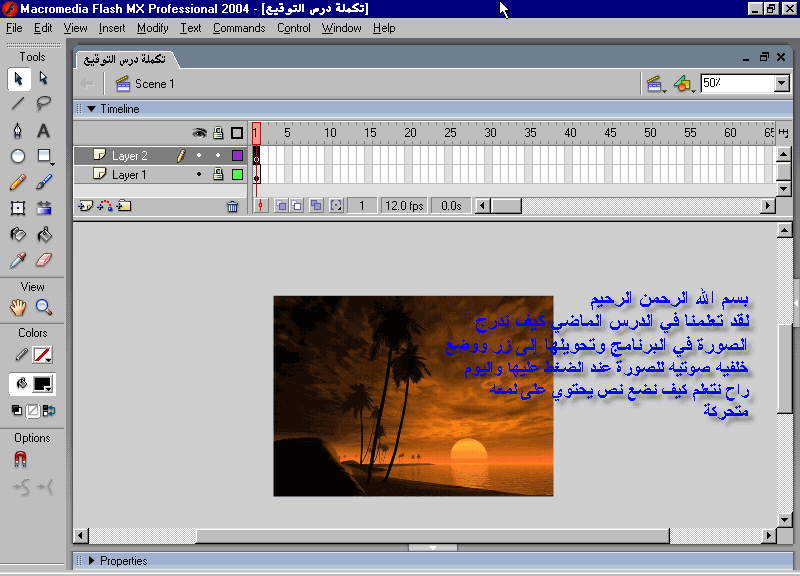Screen dimensions: 800x576
Task: Toggle the leftmost Onion Skin button
Action: pyautogui.click(x=281, y=206)
